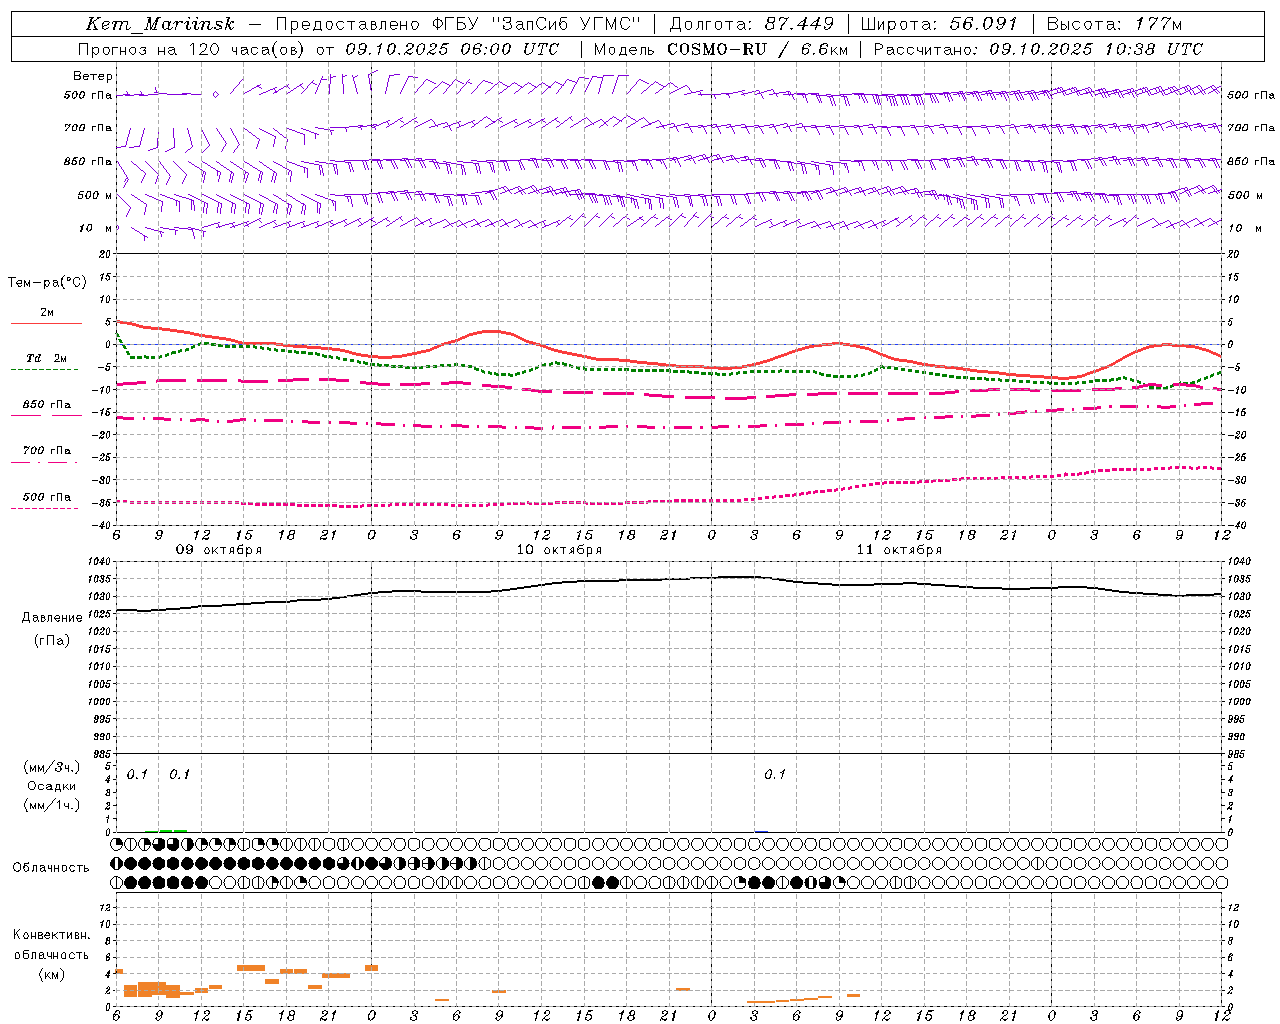This screenshot has height=1024, width=1280.
Task: Select the text Прогноз на 120 часа(ов)
Action: 192,49
